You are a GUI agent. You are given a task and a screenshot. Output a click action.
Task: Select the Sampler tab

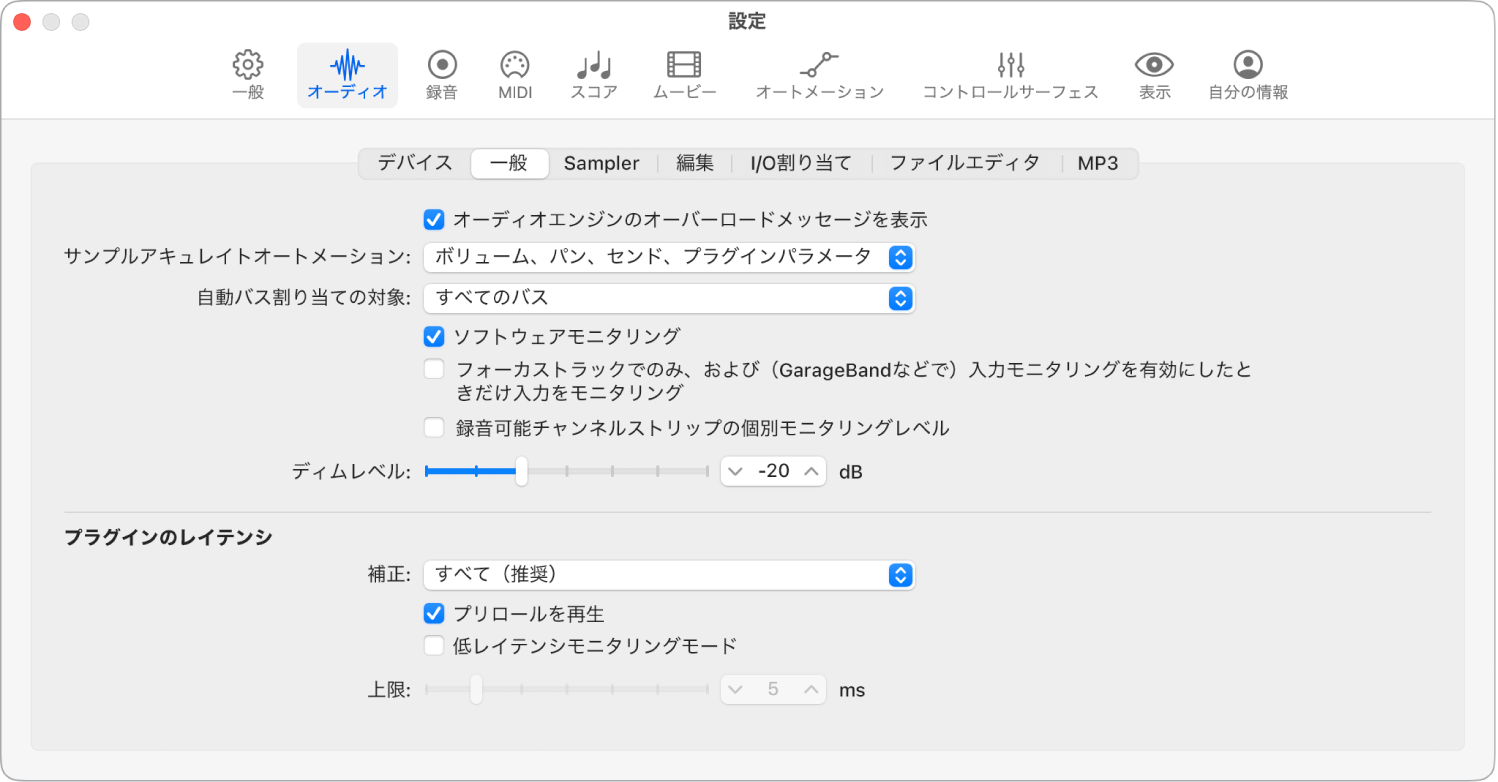tap(601, 163)
